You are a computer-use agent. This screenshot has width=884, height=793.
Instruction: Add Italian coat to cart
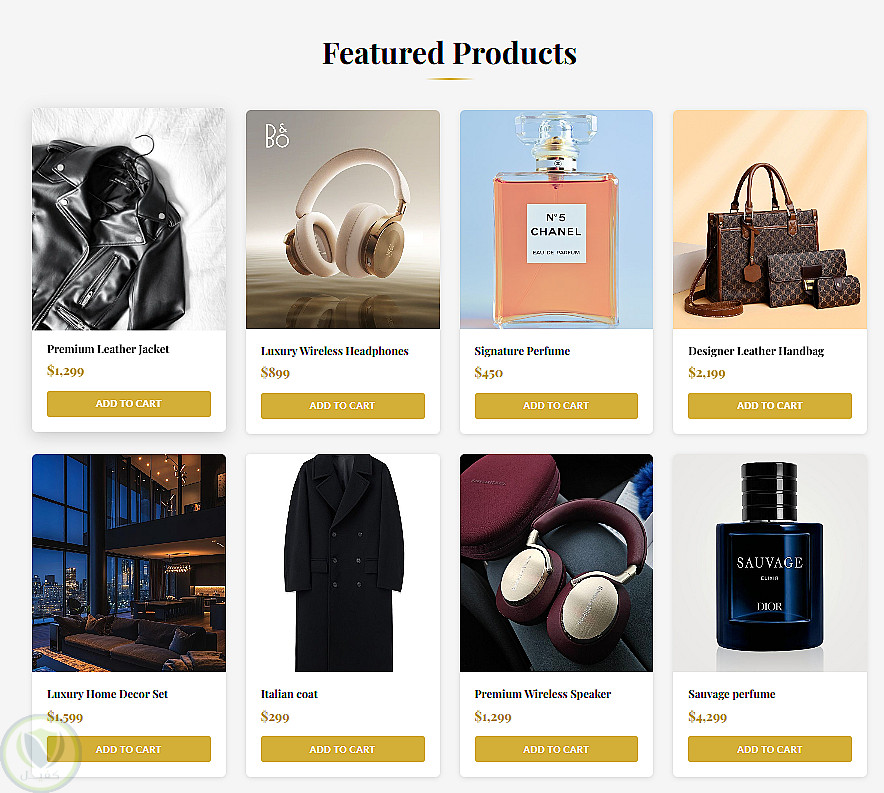pyautogui.click(x=342, y=749)
